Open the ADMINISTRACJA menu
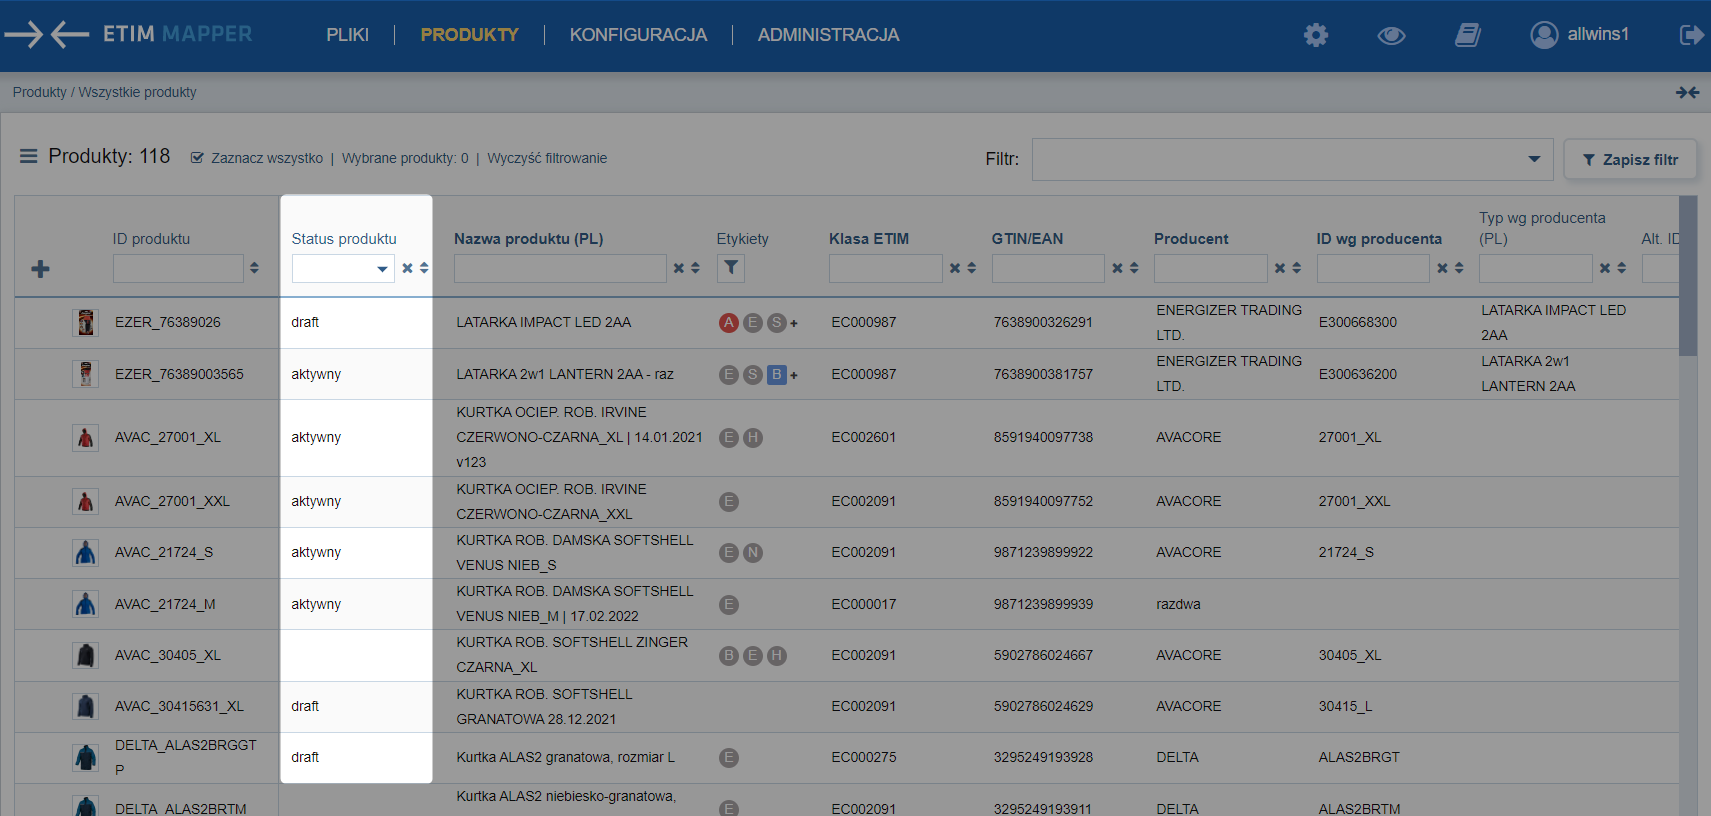 point(829,35)
